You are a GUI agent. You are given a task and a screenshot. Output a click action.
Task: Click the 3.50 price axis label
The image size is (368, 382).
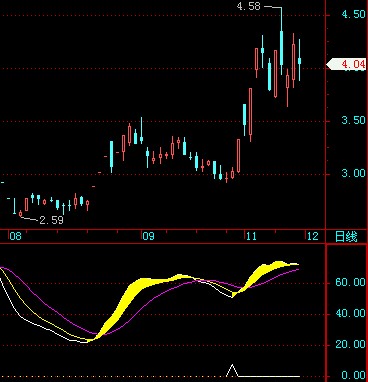pos(353,120)
